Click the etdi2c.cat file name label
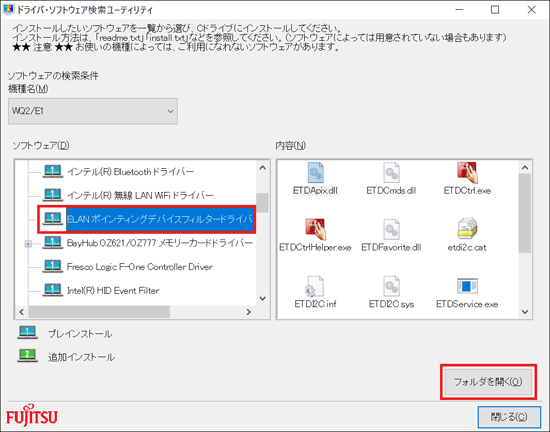The width and height of the screenshot is (550, 432). click(x=467, y=248)
